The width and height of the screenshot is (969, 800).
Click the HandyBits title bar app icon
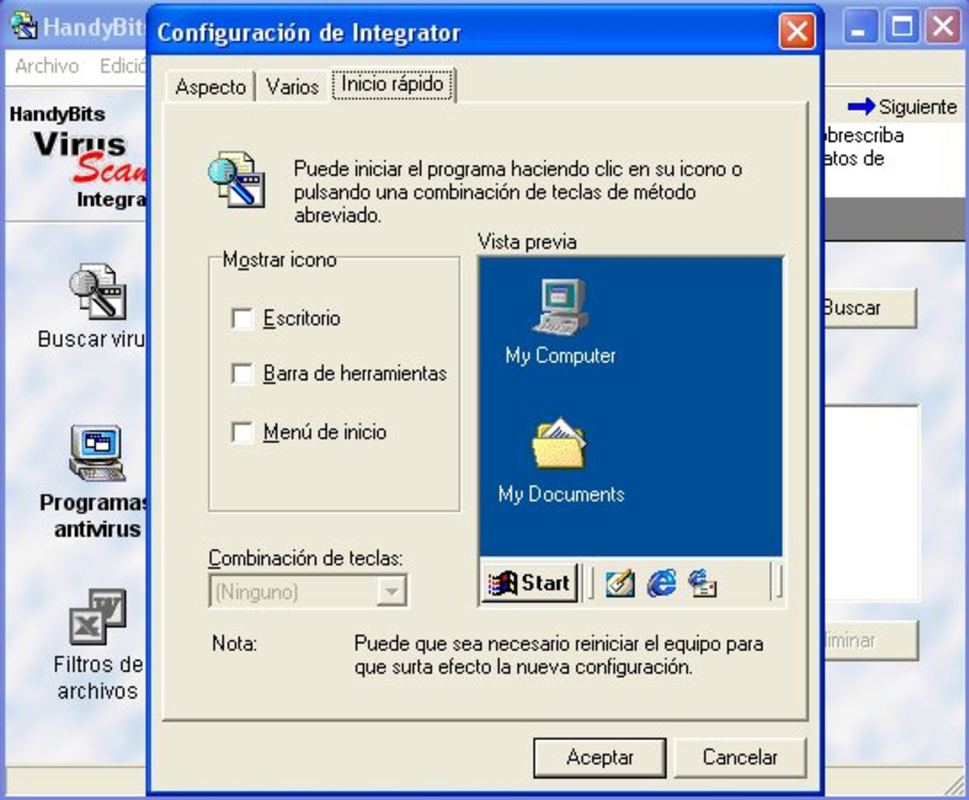coord(23,26)
